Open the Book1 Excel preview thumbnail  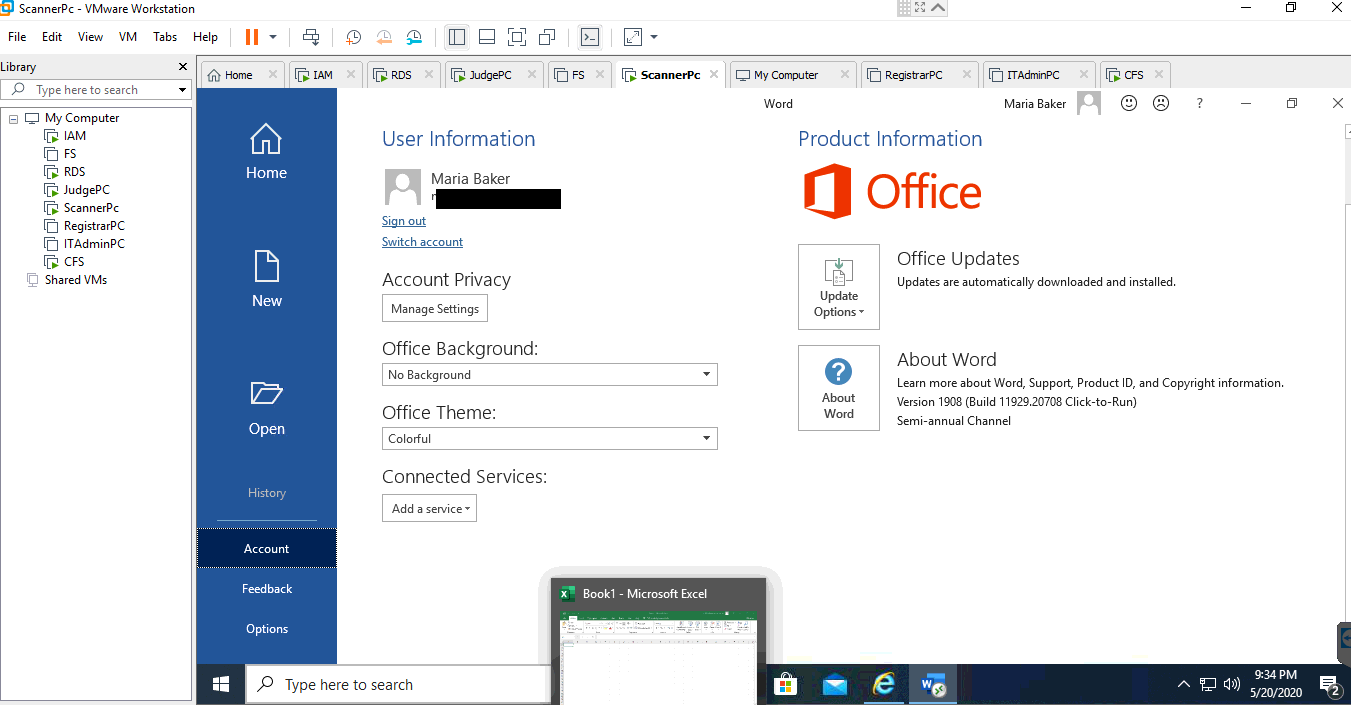tap(660, 640)
